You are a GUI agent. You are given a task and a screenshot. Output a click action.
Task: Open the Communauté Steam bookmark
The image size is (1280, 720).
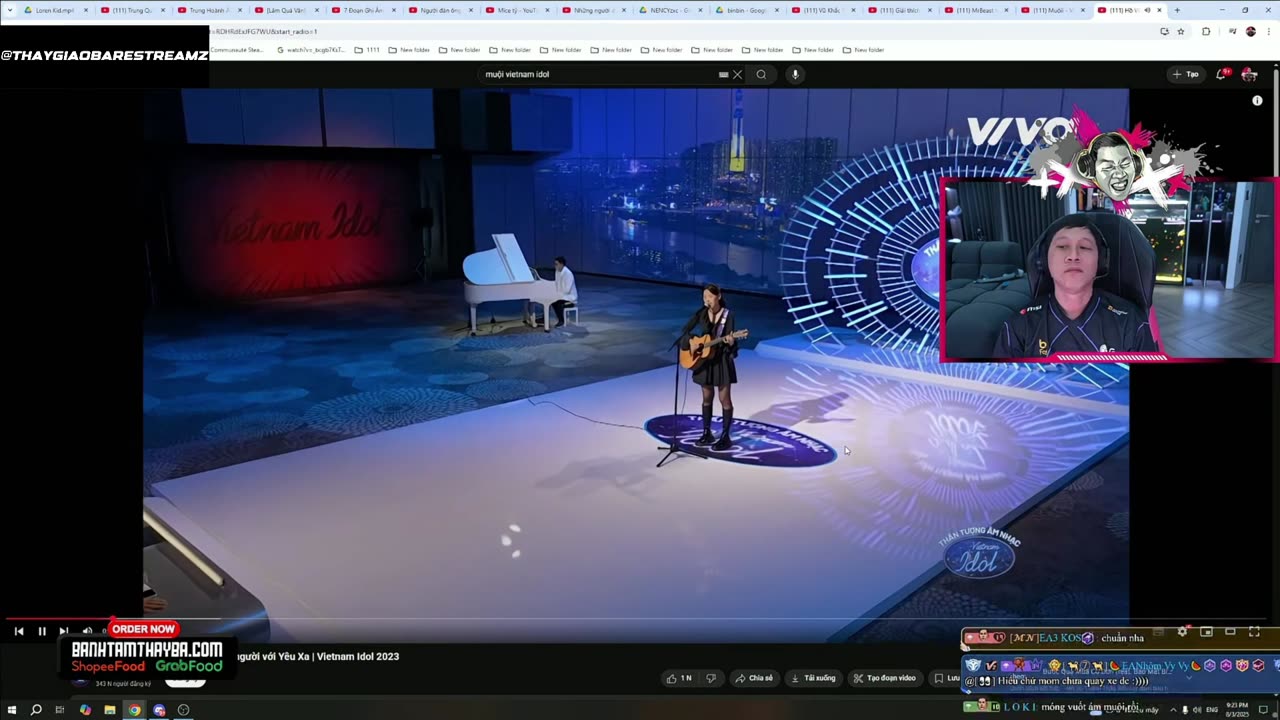pyautogui.click(x=236, y=49)
